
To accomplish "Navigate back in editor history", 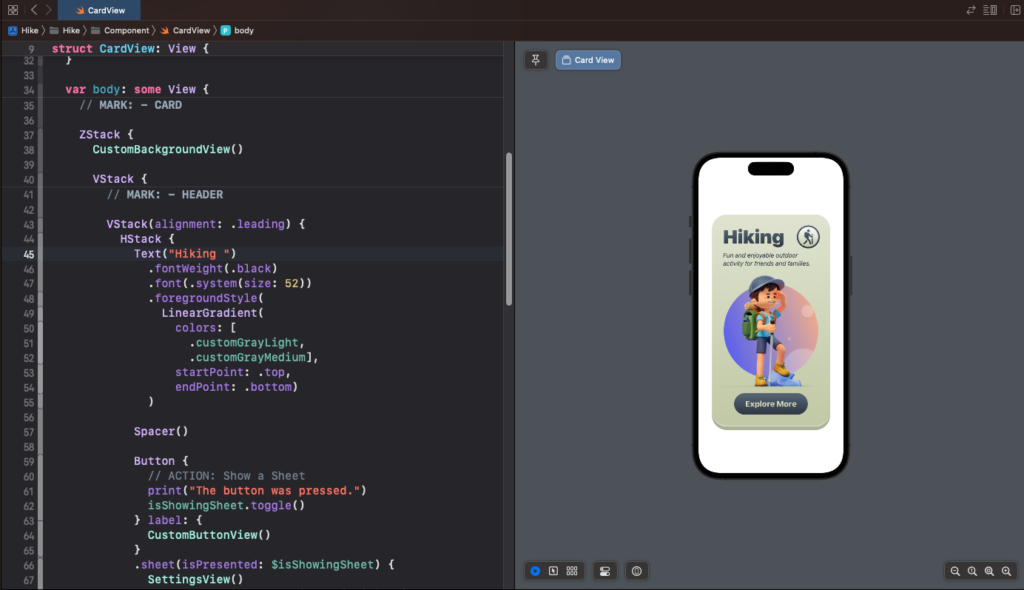I will tap(33, 9).
